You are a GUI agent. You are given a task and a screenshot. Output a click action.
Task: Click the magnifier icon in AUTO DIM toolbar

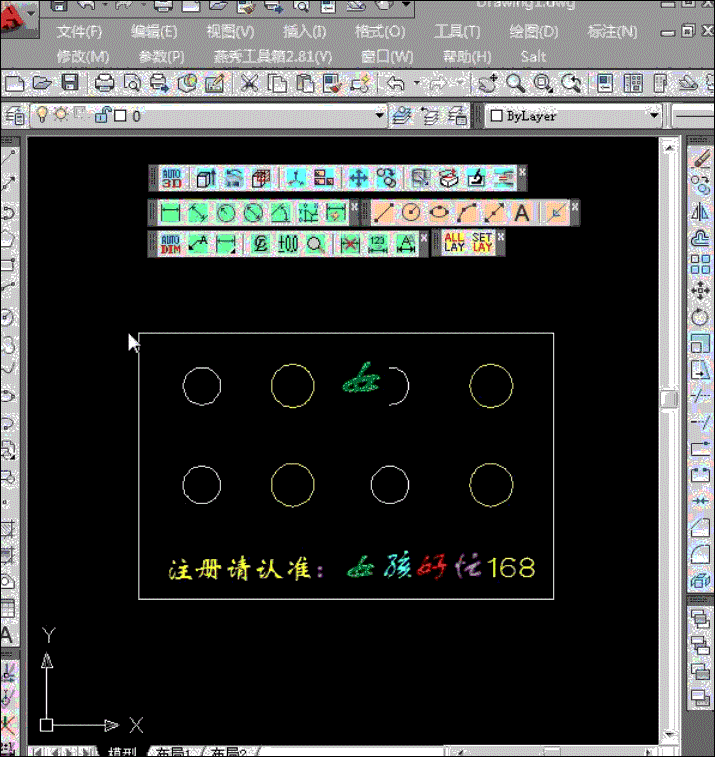click(x=315, y=244)
